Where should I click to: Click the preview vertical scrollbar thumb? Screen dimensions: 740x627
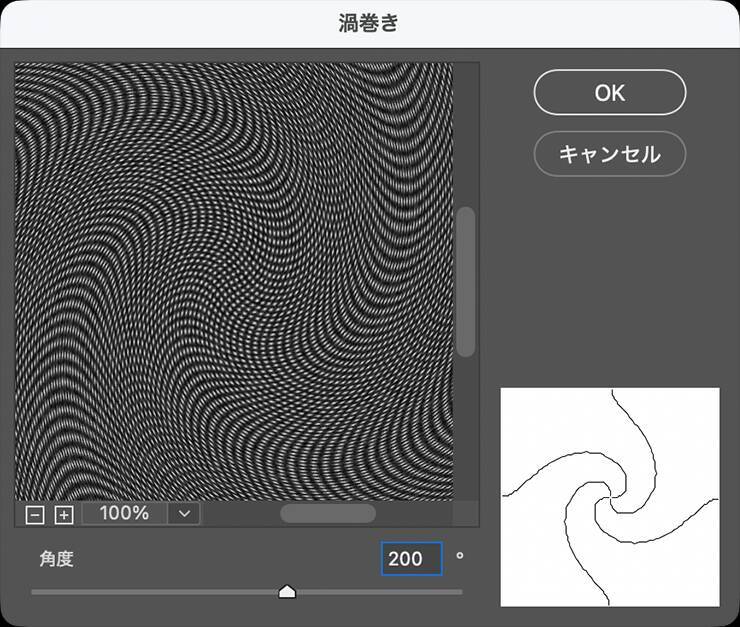[x=466, y=282]
